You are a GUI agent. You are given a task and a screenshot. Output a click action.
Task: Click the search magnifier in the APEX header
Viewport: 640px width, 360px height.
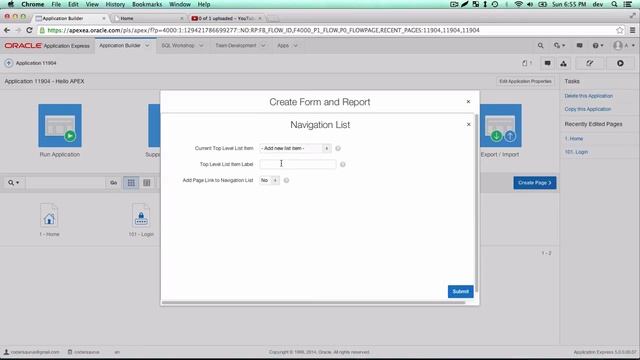[x=540, y=46]
